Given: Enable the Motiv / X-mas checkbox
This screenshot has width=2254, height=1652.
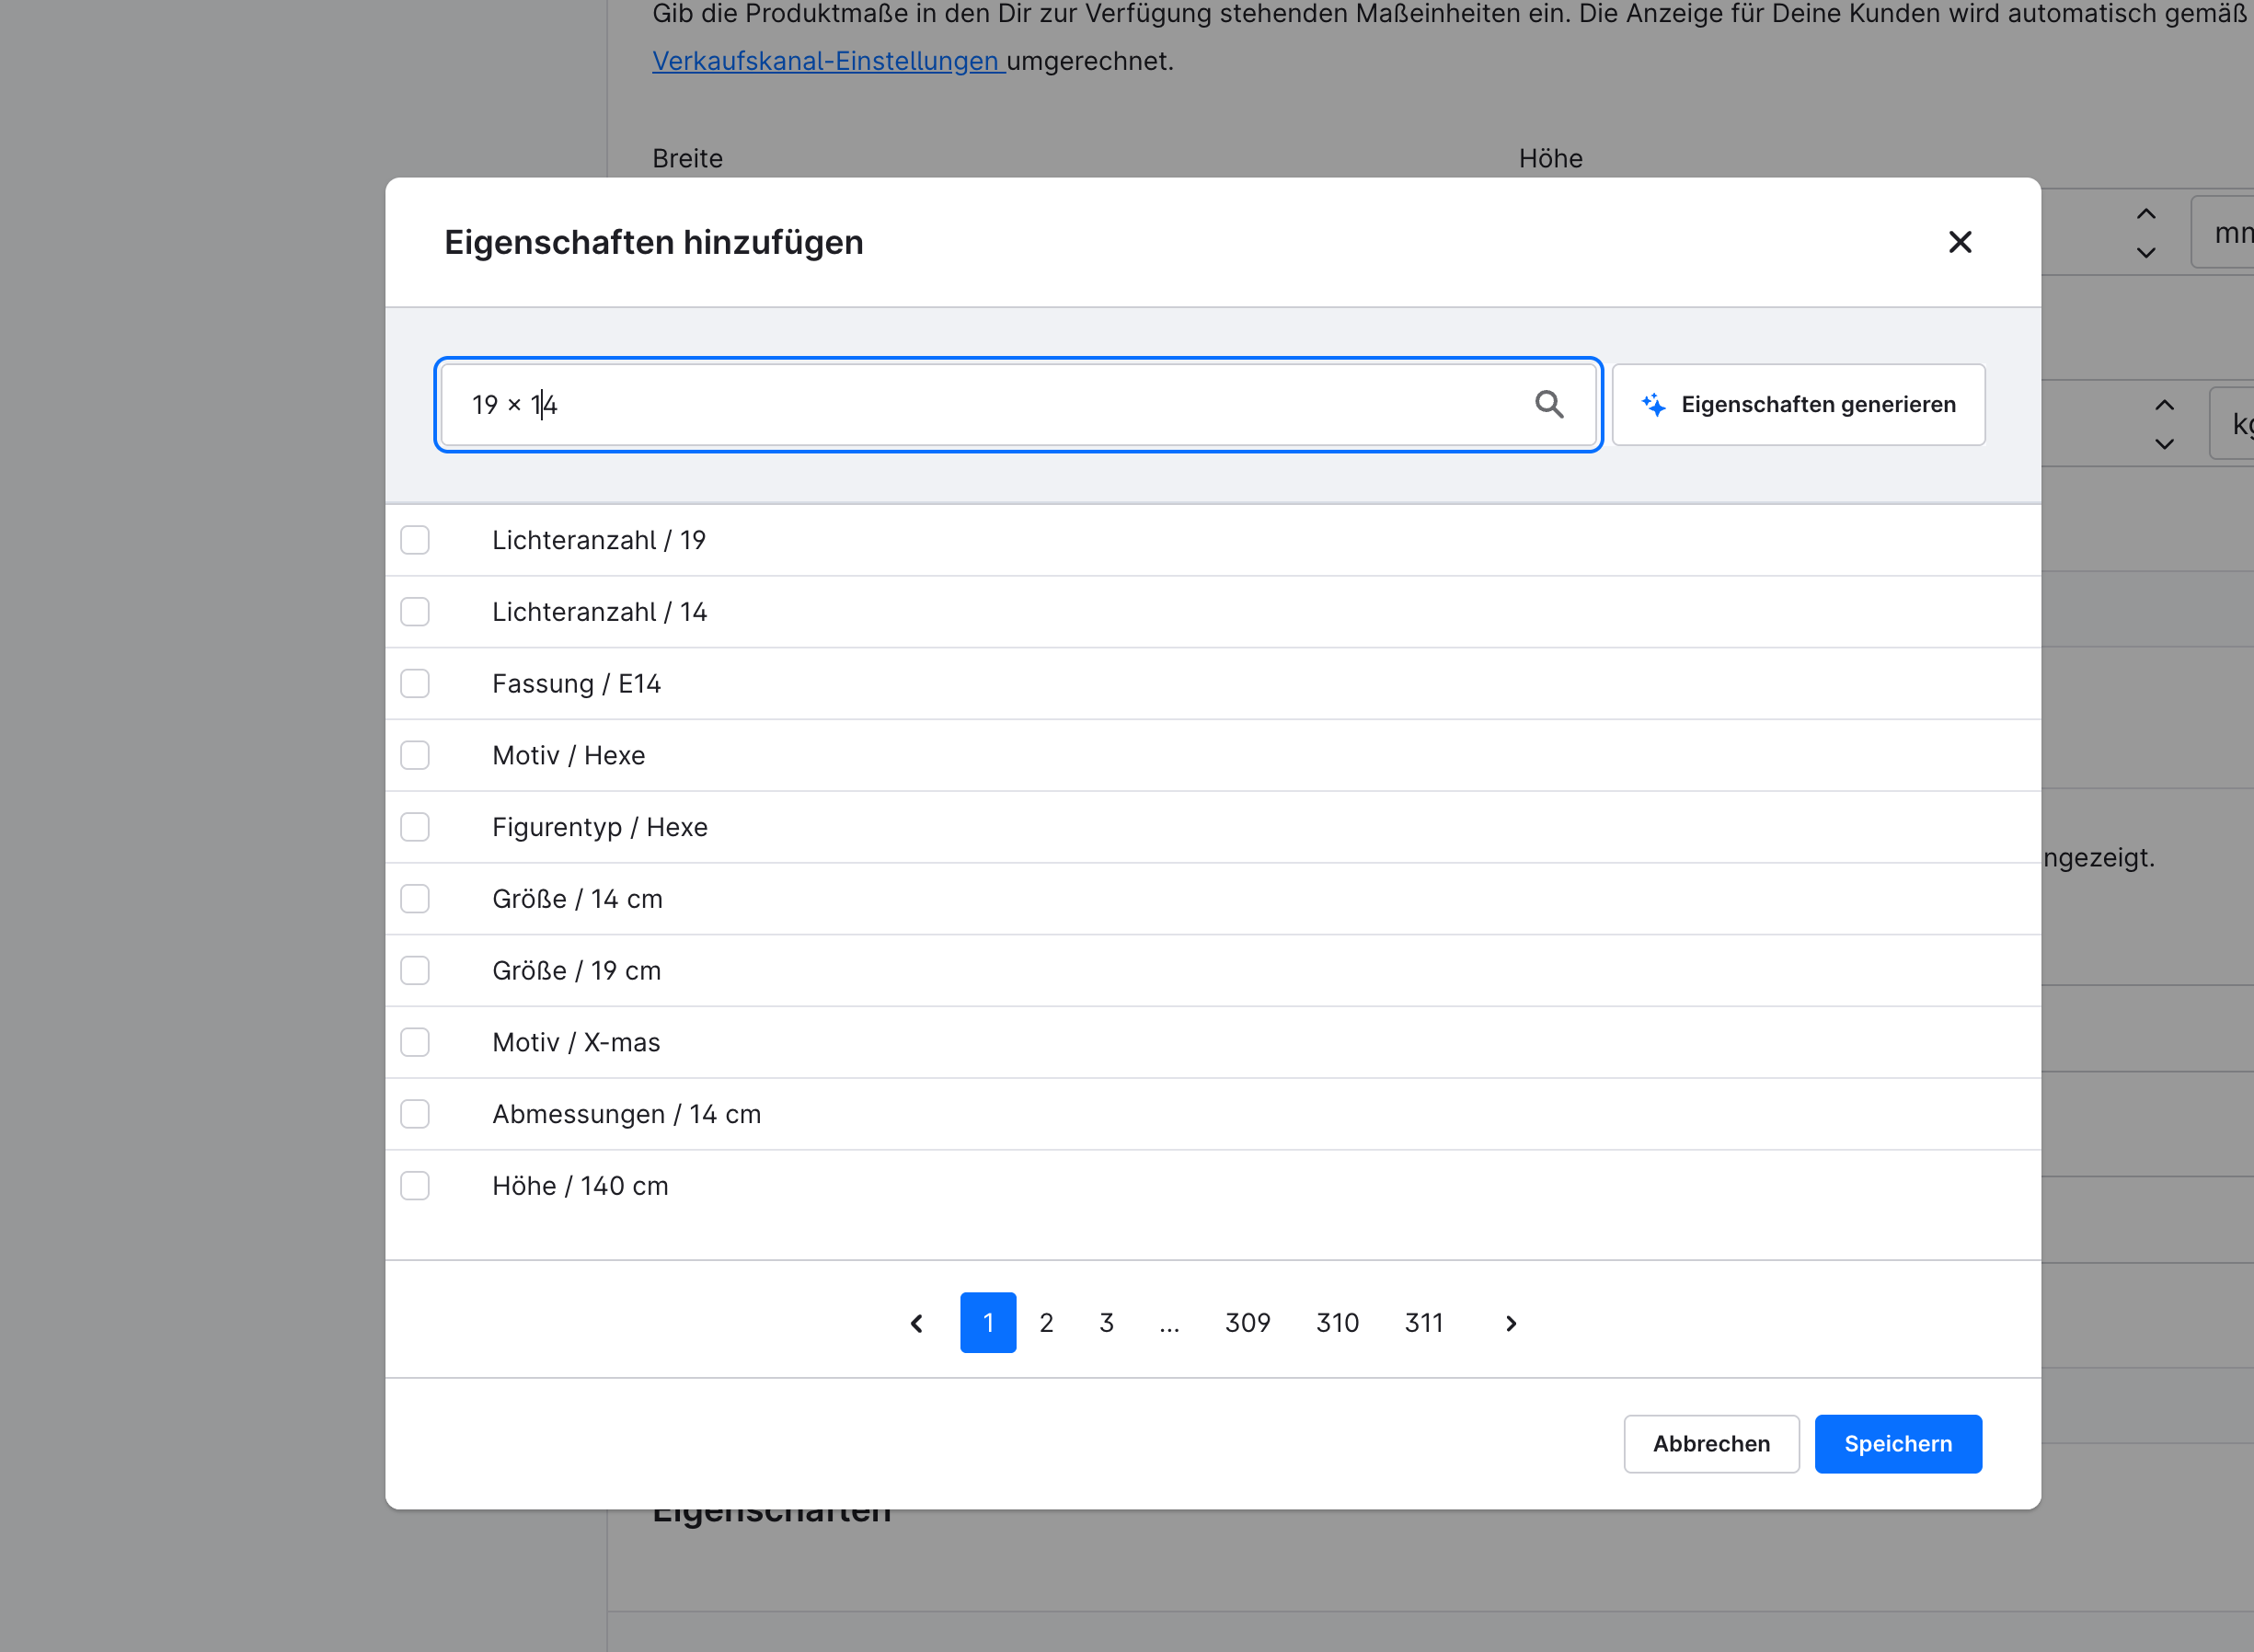Looking at the screenshot, I should tap(415, 1042).
